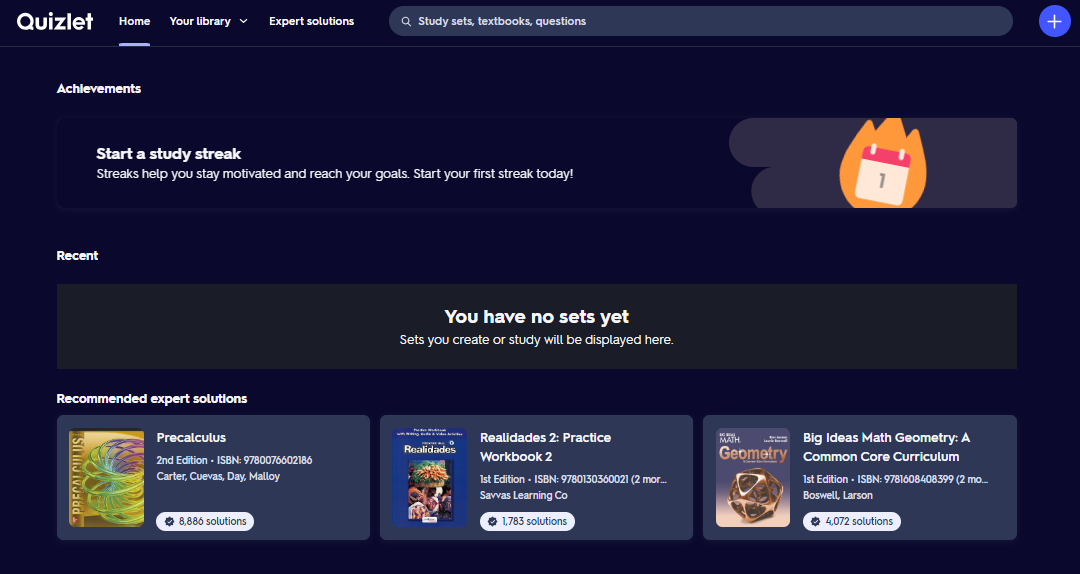Focus the Study sets search field
Screen dimensions: 1080x574
[700, 21]
